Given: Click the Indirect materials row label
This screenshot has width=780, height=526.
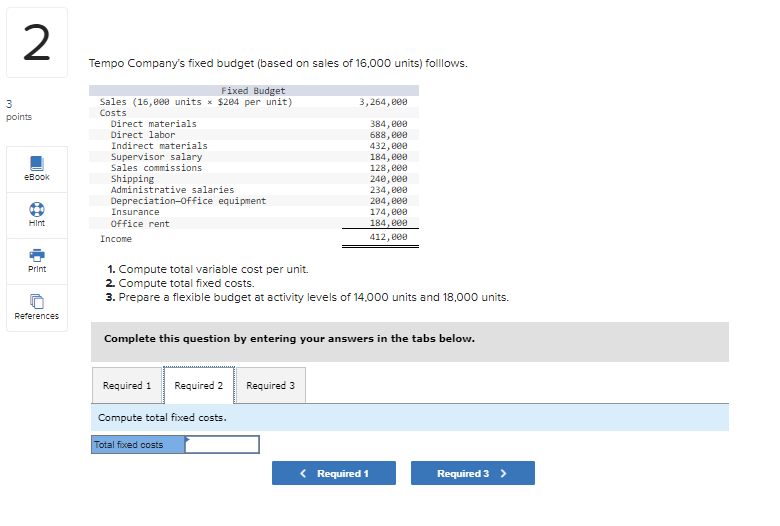Looking at the screenshot, I should click(159, 146).
